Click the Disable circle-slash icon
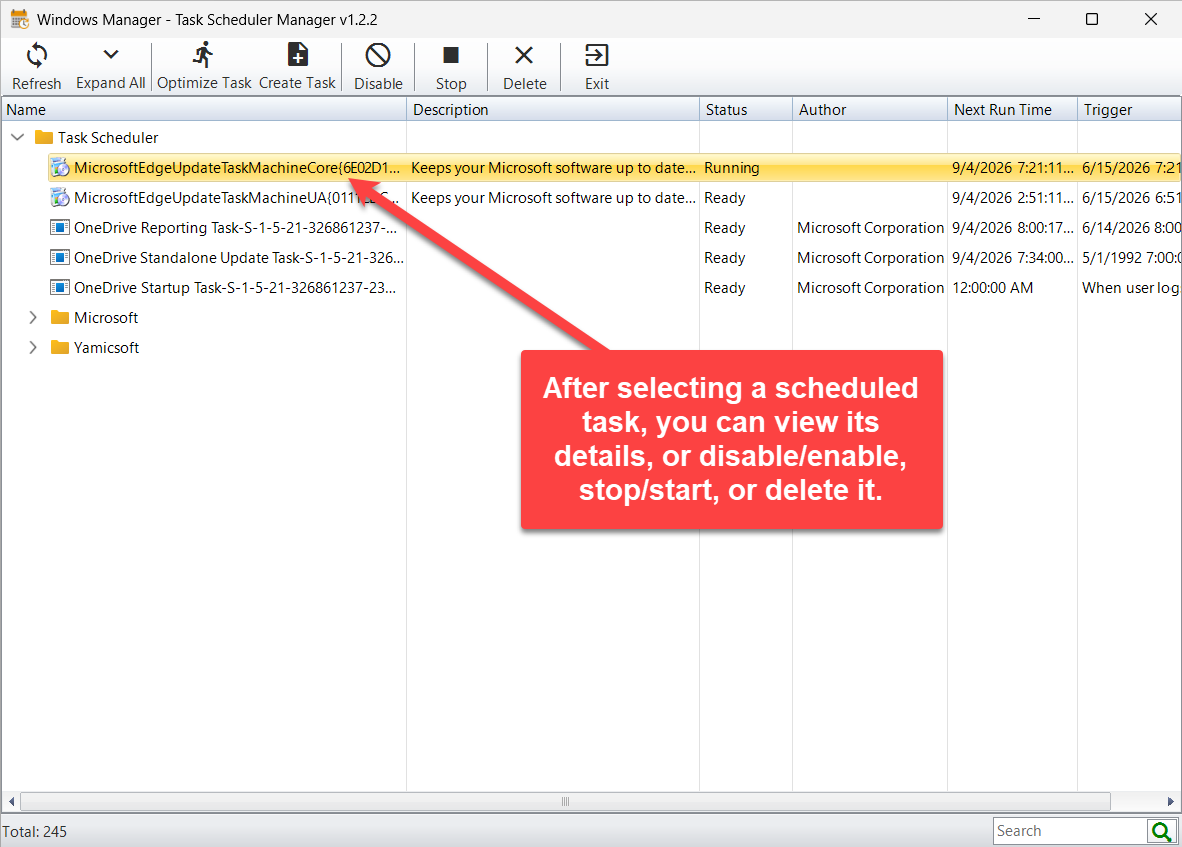The image size is (1182, 847). click(378, 55)
